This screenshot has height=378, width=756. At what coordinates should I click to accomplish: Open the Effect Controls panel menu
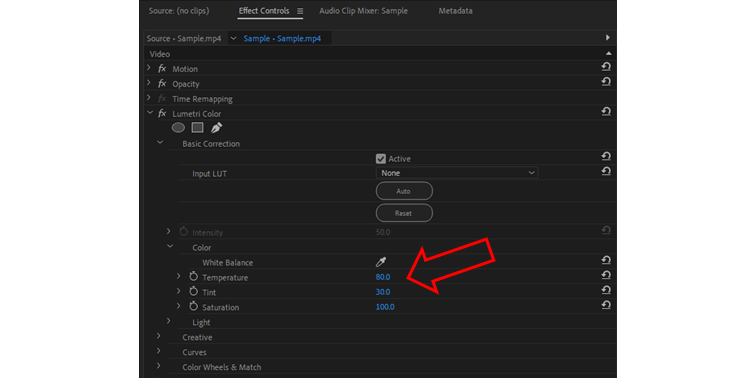click(300, 11)
